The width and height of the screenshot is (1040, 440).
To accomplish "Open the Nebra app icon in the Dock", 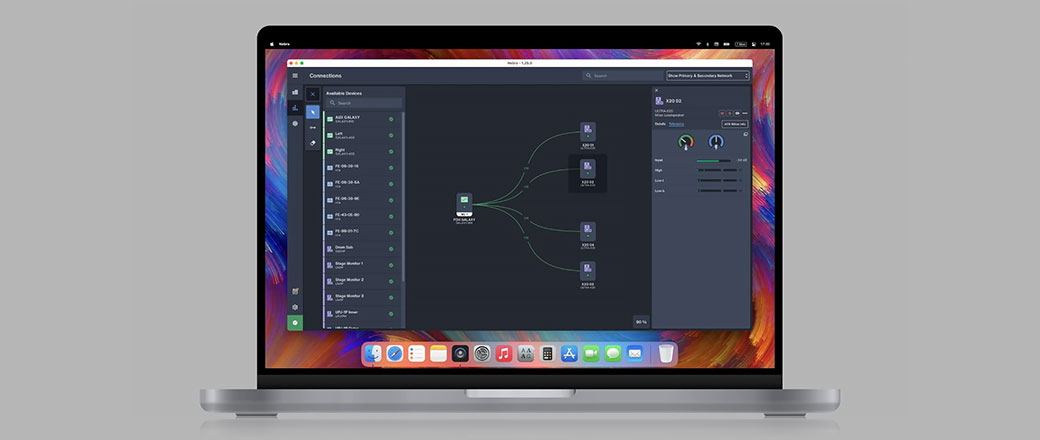I will pos(460,354).
